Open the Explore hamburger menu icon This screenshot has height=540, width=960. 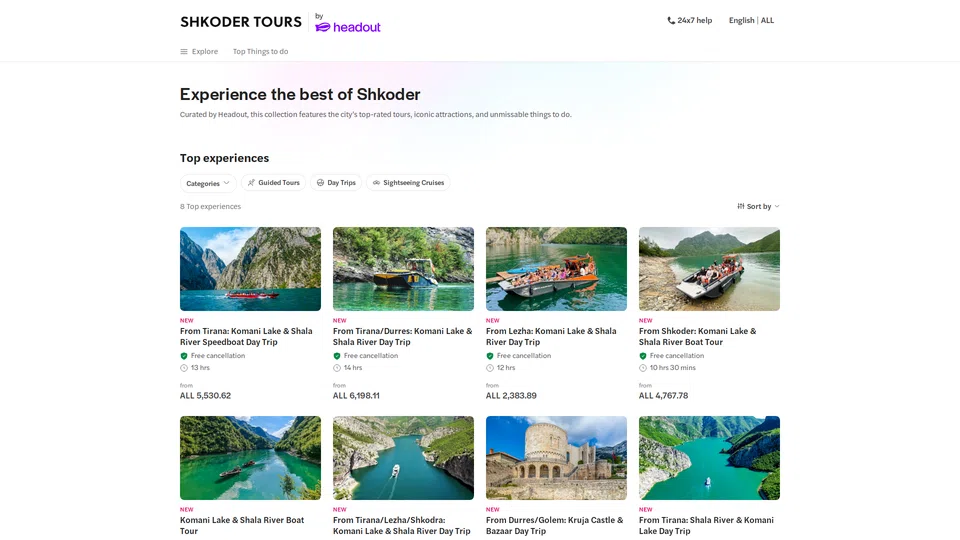(184, 51)
